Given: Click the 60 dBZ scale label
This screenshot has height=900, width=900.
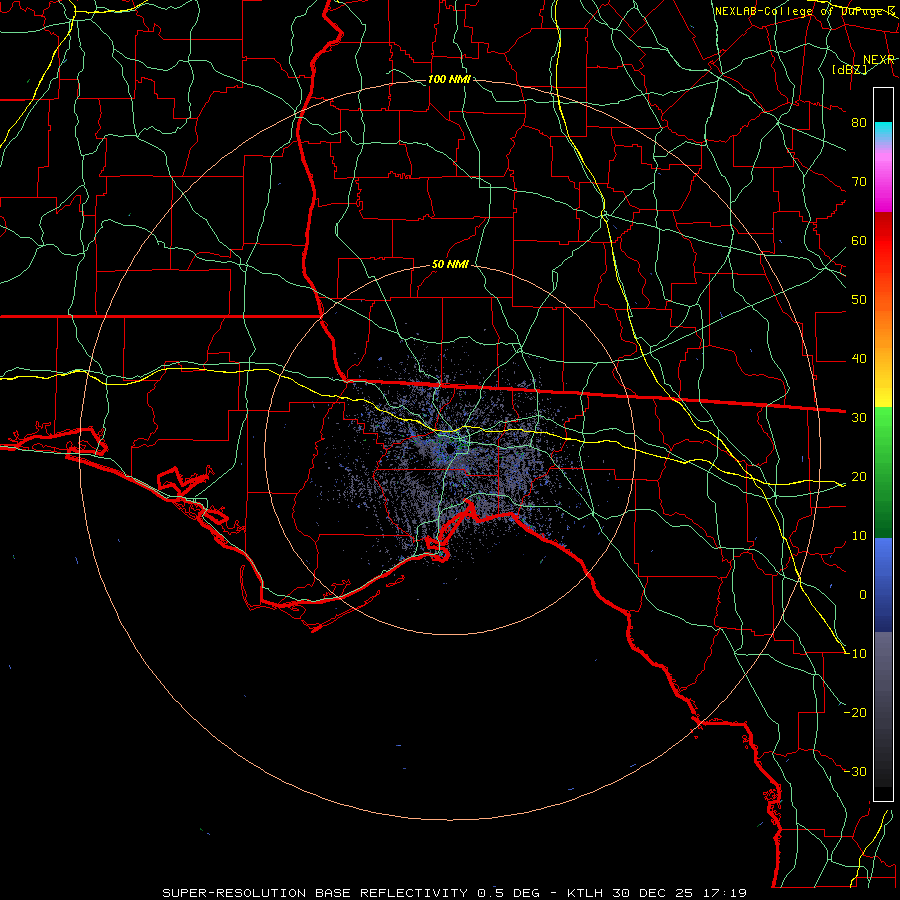Looking at the screenshot, I should [x=859, y=240].
